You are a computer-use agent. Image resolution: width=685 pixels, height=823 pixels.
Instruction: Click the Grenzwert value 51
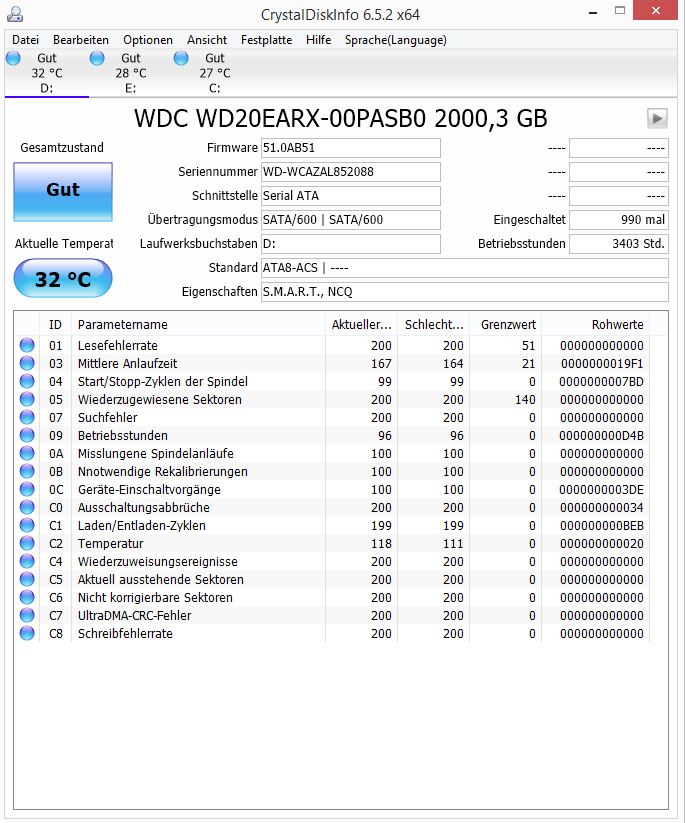[x=529, y=346]
